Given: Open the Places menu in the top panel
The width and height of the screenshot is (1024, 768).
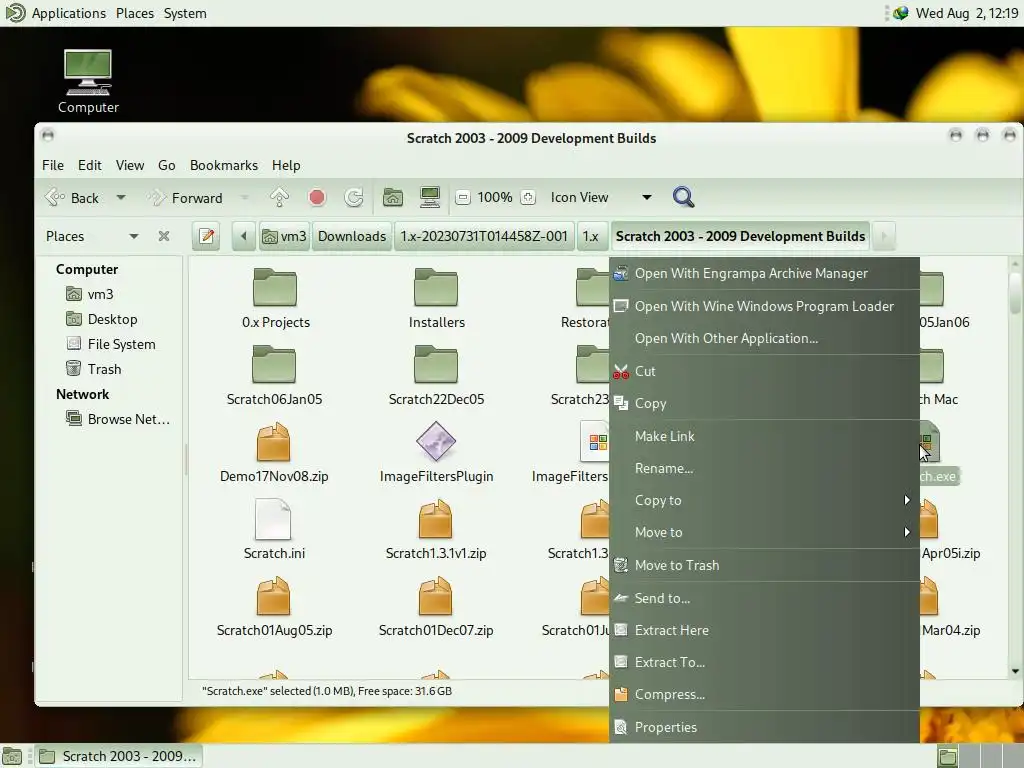Looking at the screenshot, I should [135, 13].
